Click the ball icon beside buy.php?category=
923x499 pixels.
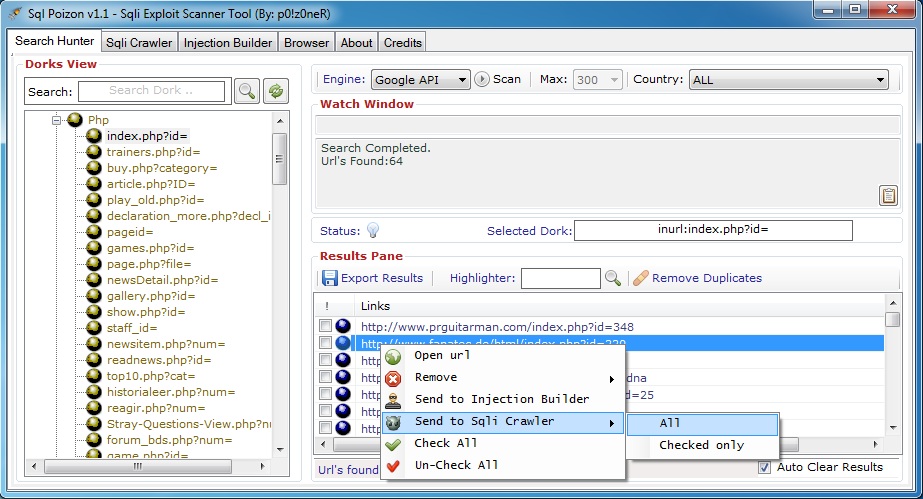94,168
